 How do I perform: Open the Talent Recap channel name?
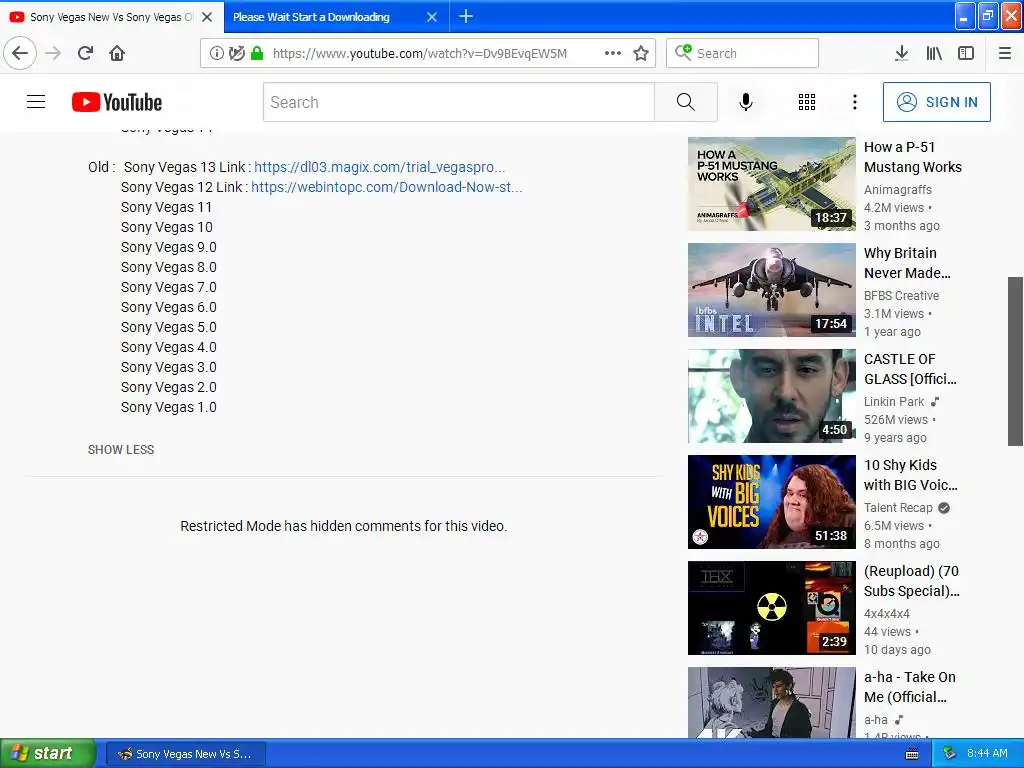tap(898, 507)
